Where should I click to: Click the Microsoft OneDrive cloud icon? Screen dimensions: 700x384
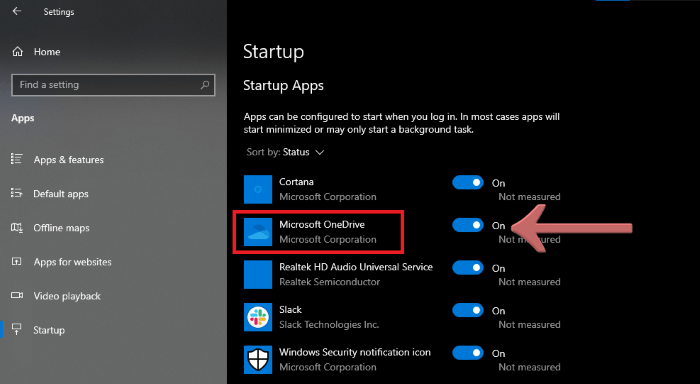pyautogui.click(x=258, y=232)
